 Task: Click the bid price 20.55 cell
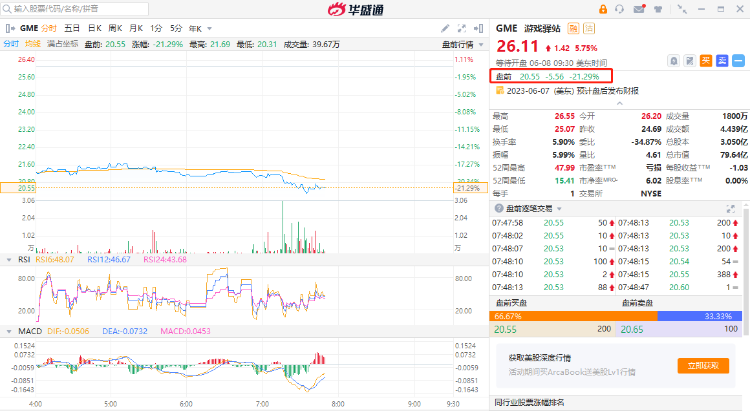click(552, 329)
